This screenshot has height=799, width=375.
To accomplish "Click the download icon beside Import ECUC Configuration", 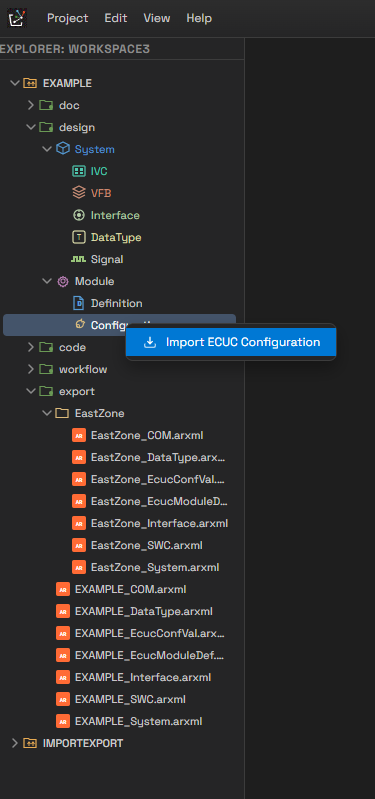I will coord(150,342).
